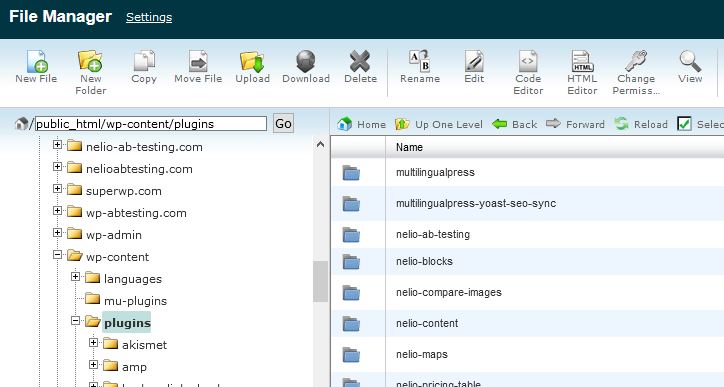
Task: Click the Go button
Action: (283, 124)
